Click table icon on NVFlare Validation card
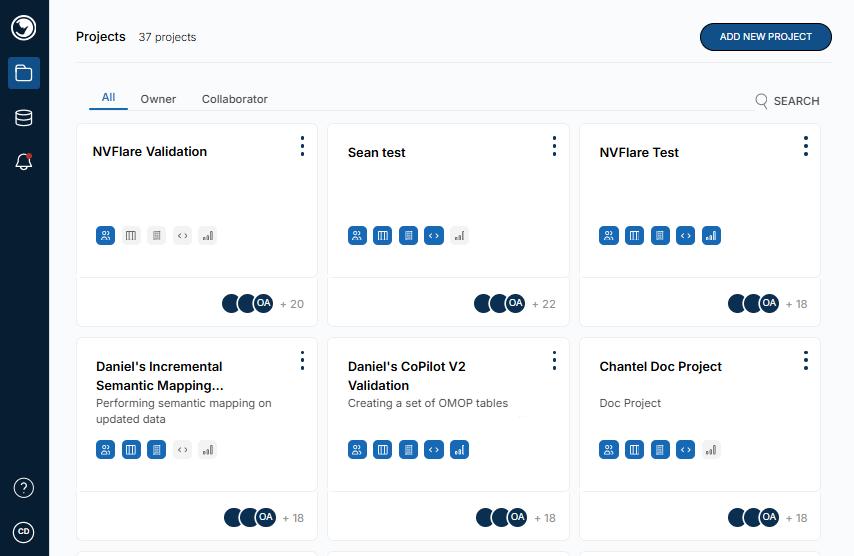Screen dimensions: 854x556 click(131, 236)
